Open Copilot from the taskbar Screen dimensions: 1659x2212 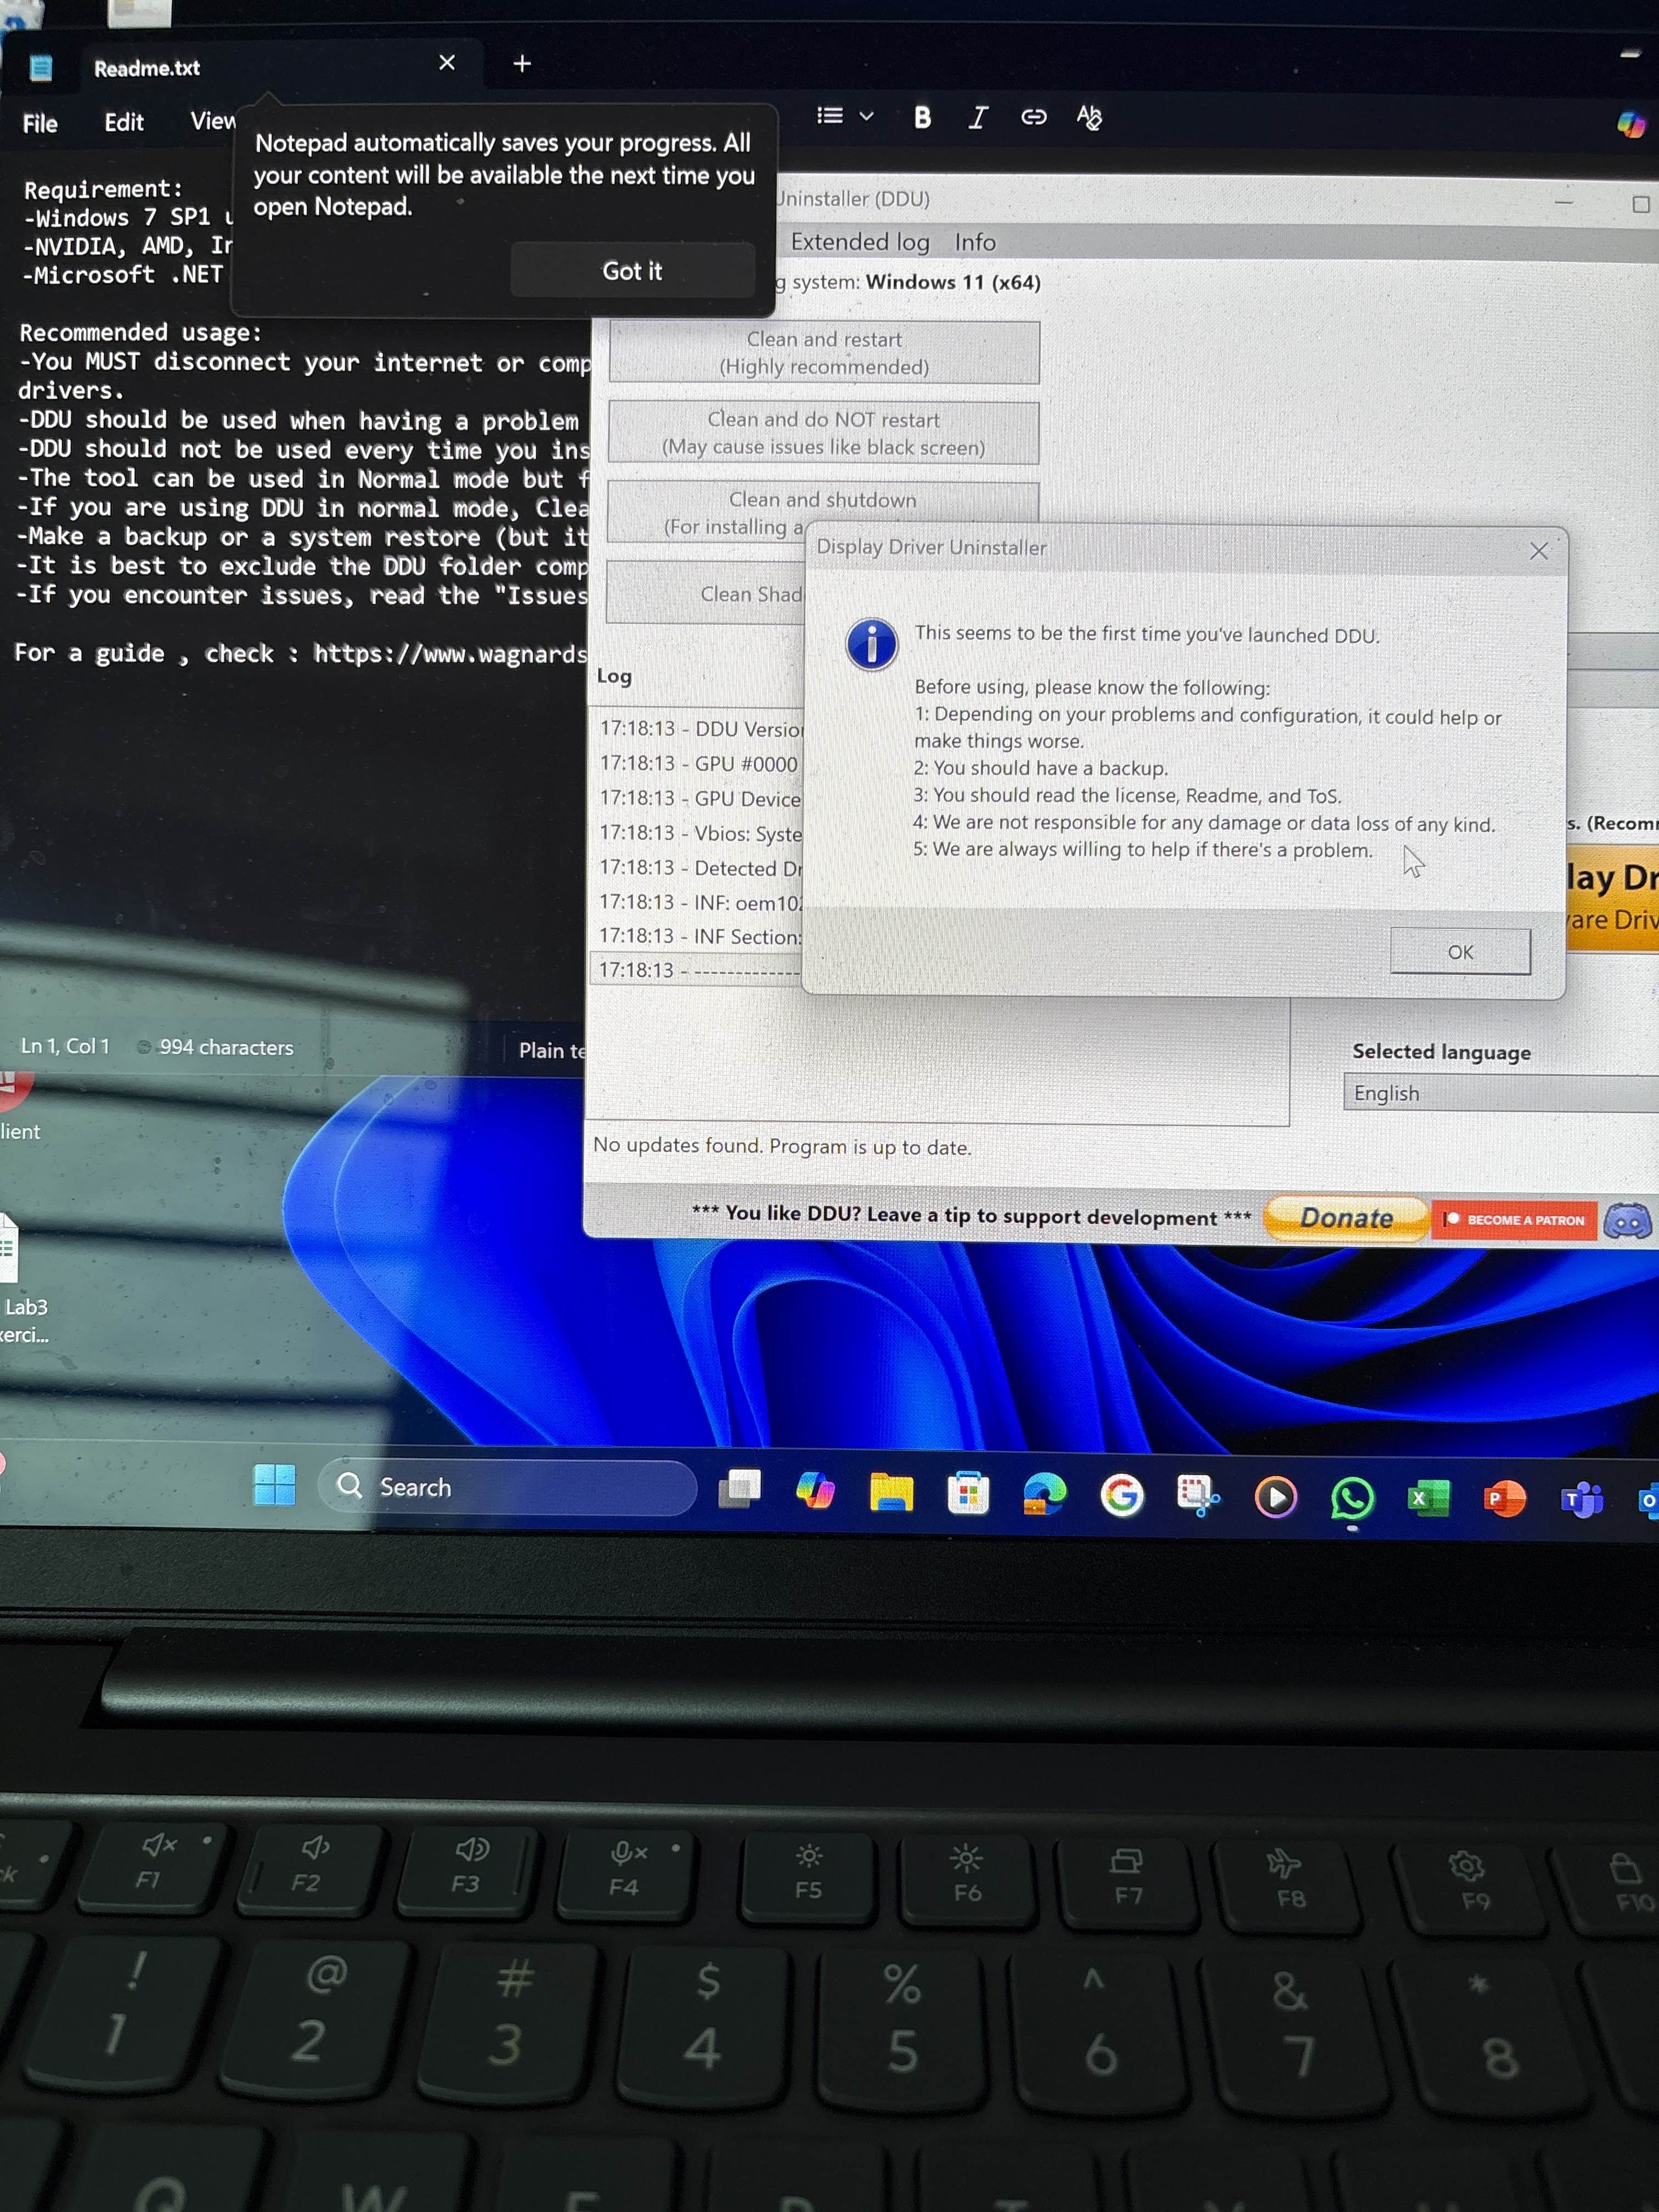[x=815, y=1491]
